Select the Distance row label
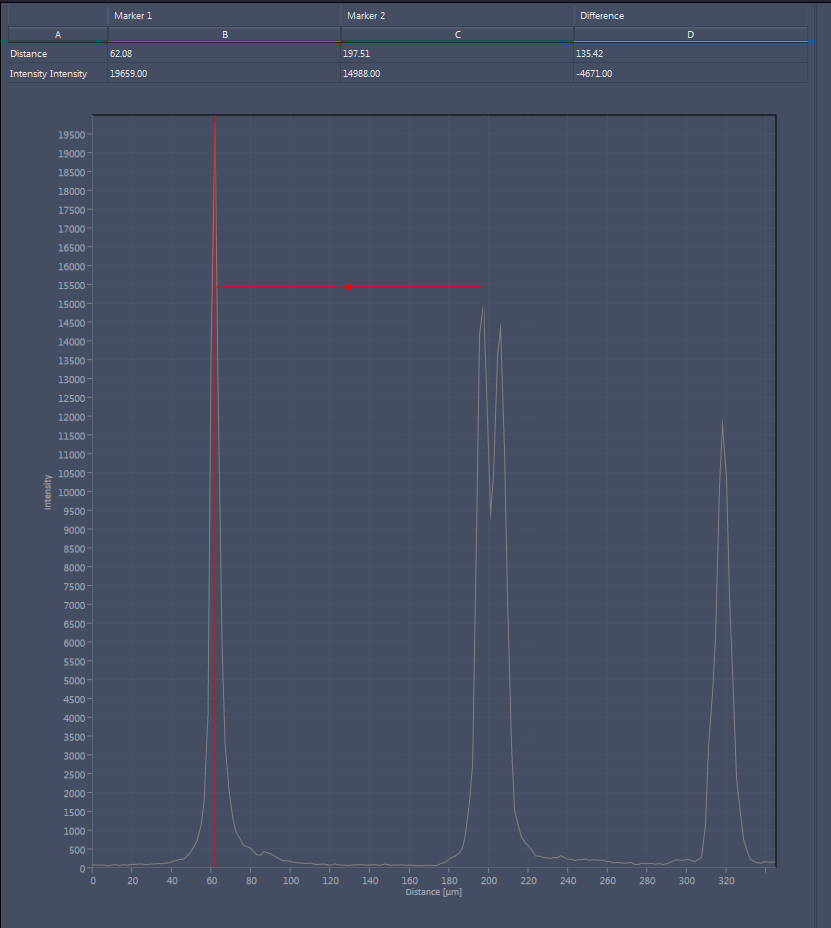The height and width of the screenshot is (928, 831). point(28,53)
